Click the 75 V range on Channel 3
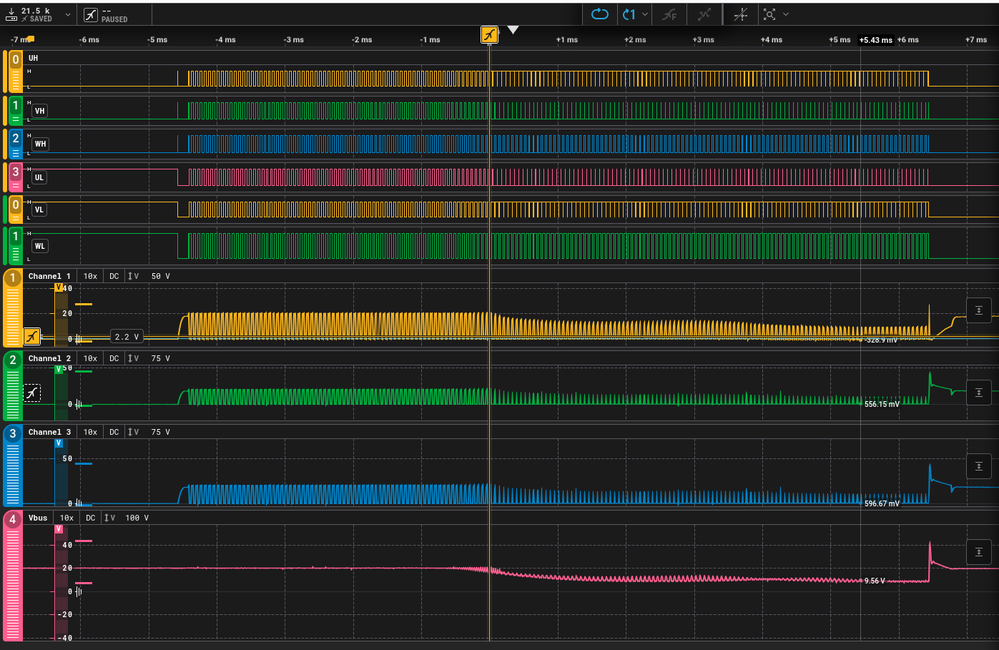The width and height of the screenshot is (999, 650). pos(160,432)
